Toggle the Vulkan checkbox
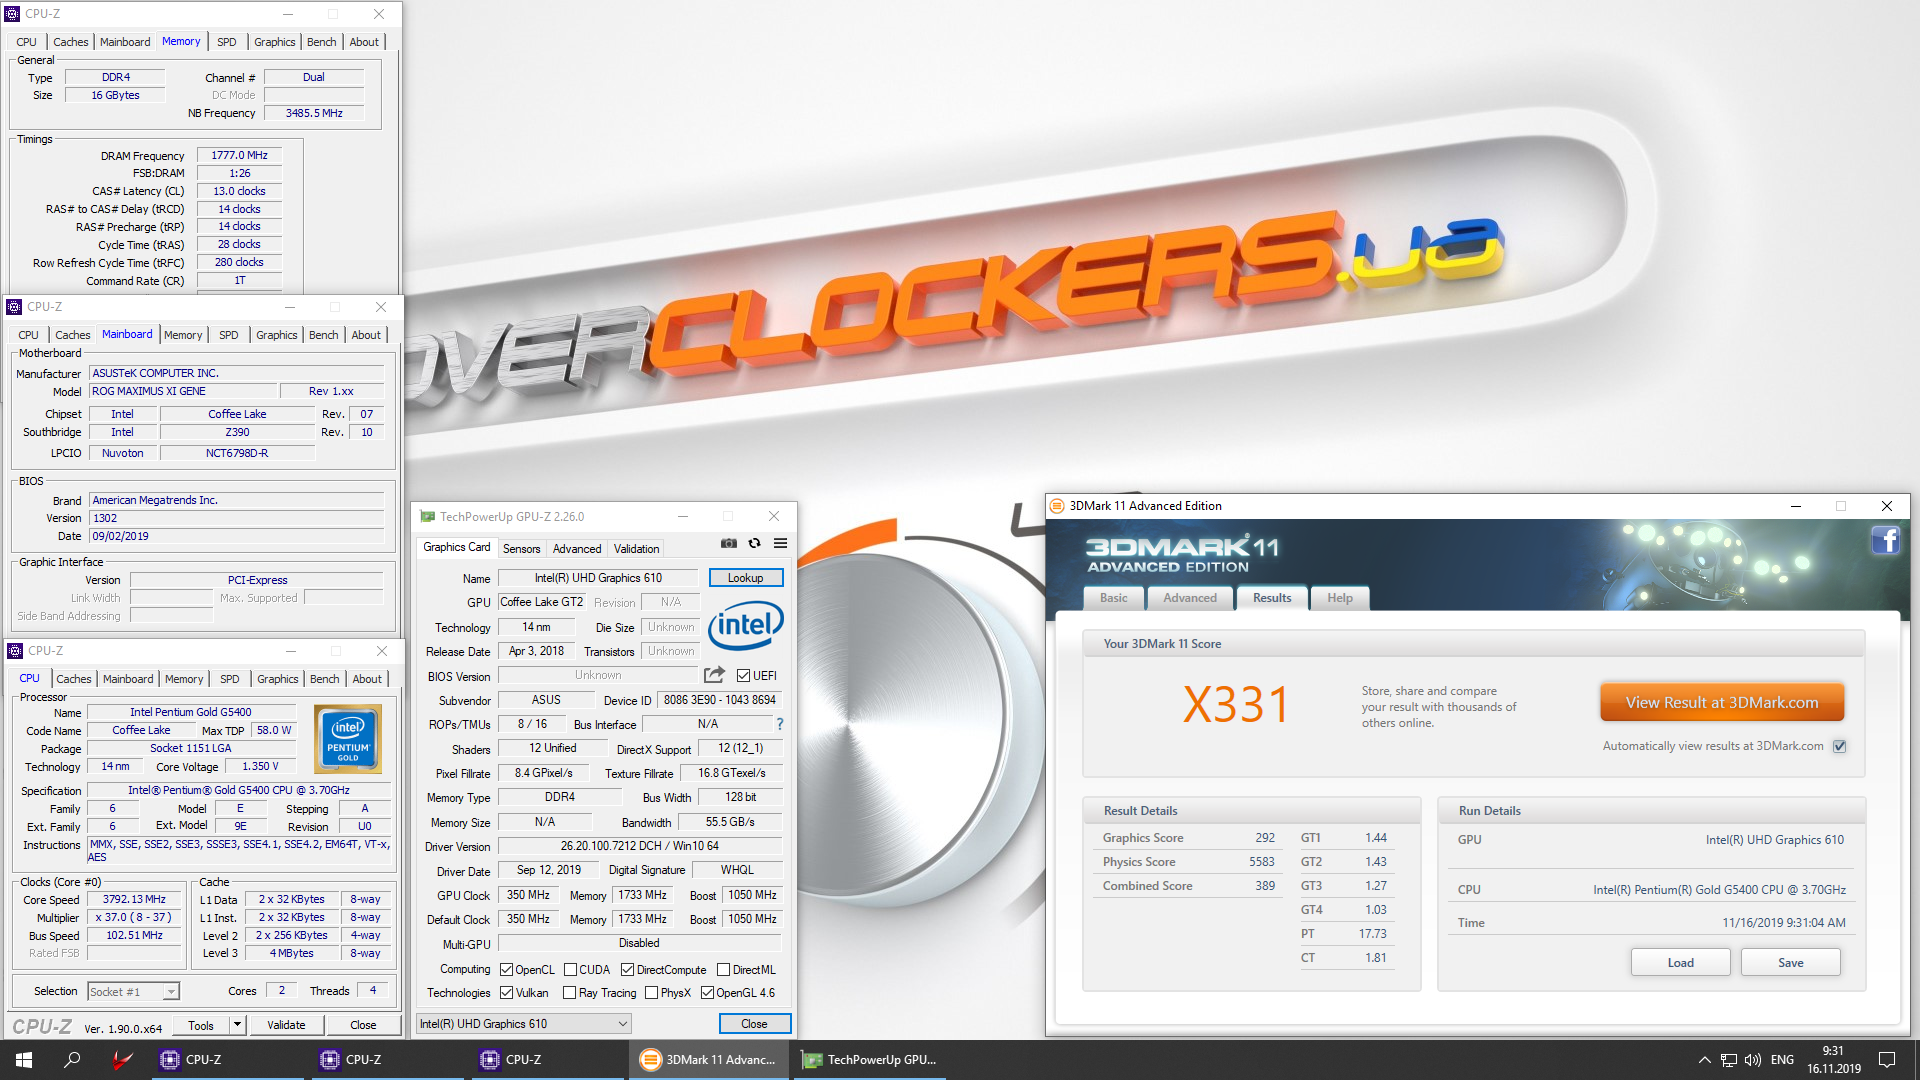Viewport: 1920px width, 1080px height. click(506, 993)
